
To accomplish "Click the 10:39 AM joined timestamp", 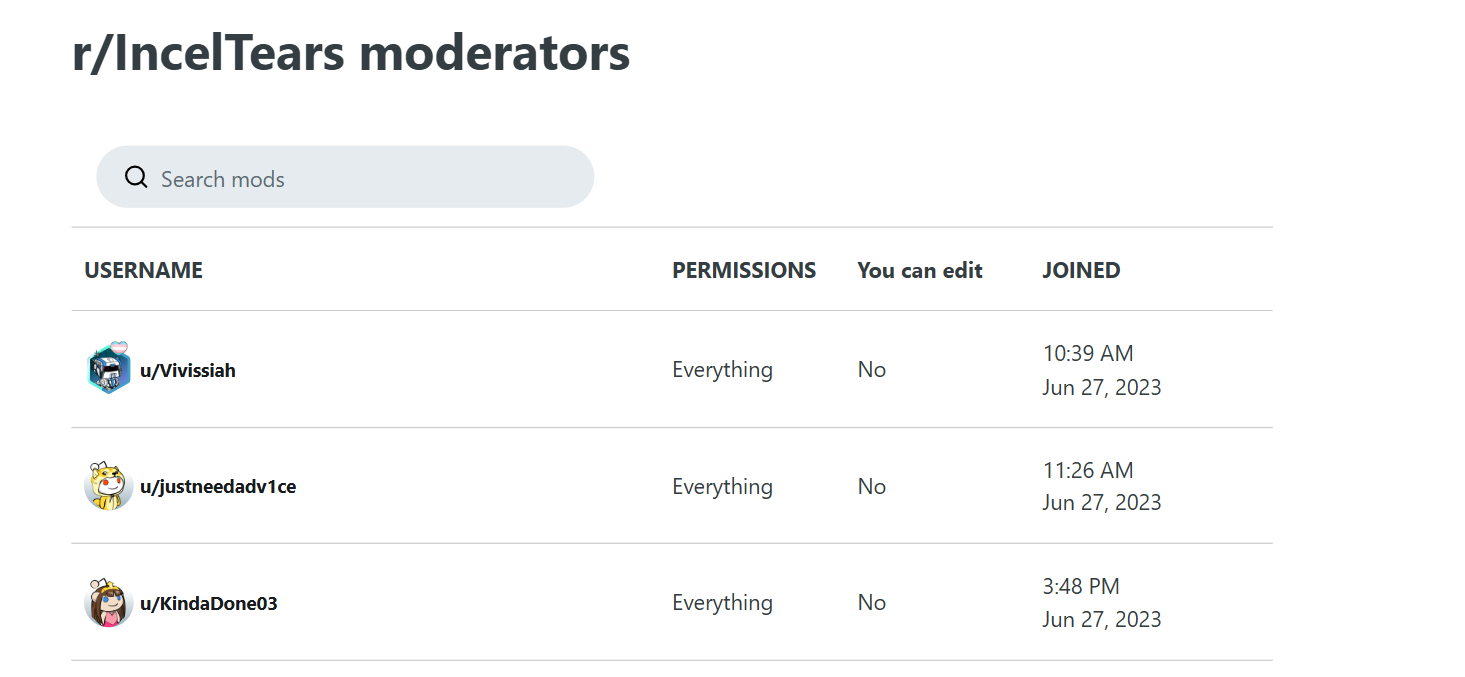I will (x=1088, y=353).
